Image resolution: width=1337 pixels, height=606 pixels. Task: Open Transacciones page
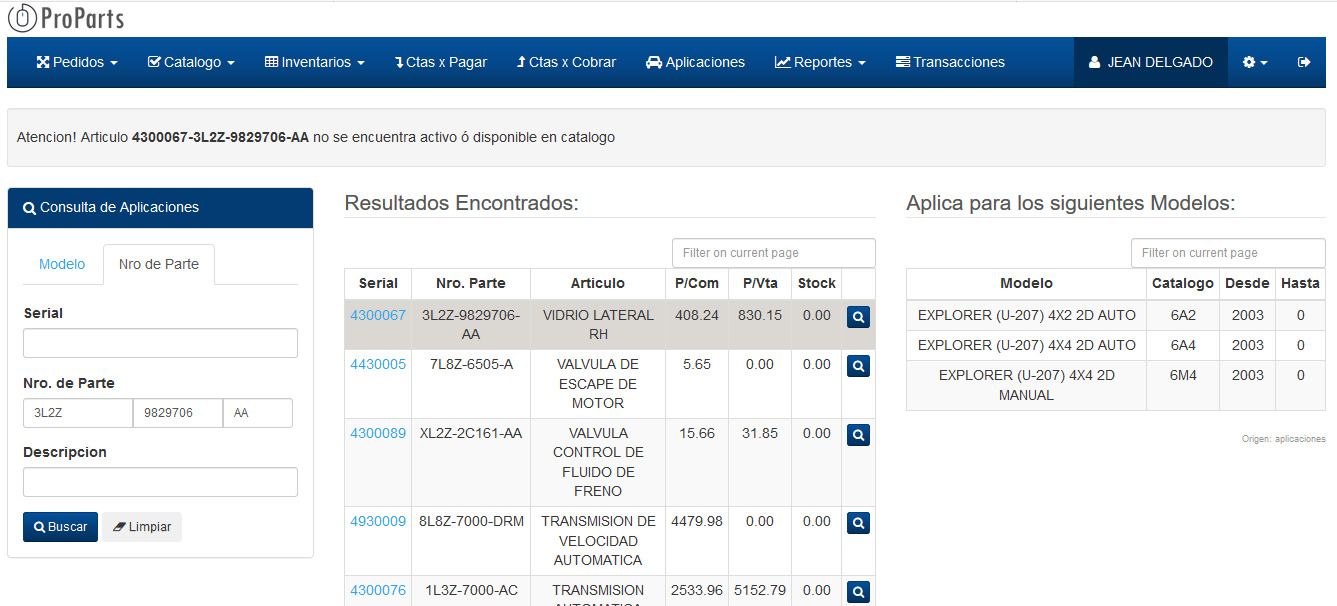(x=950, y=62)
